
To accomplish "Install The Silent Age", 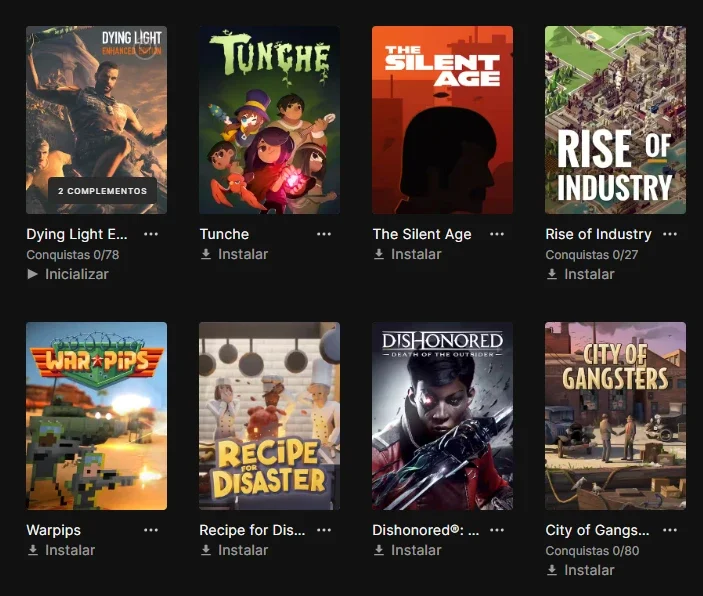I will click(x=407, y=254).
